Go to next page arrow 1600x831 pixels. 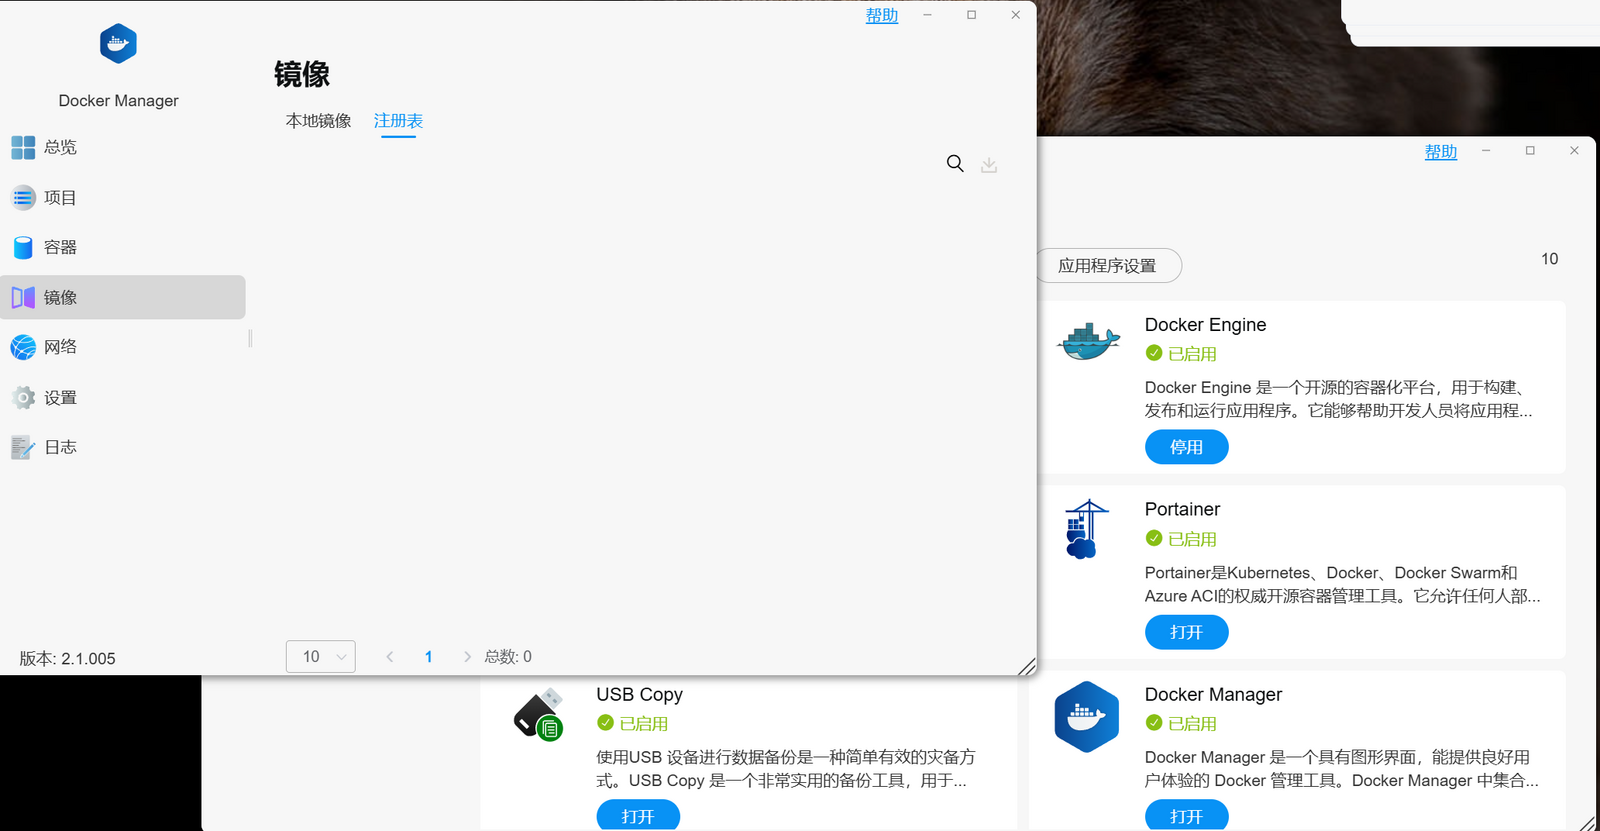pyautogui.click(x=467, y=657)
